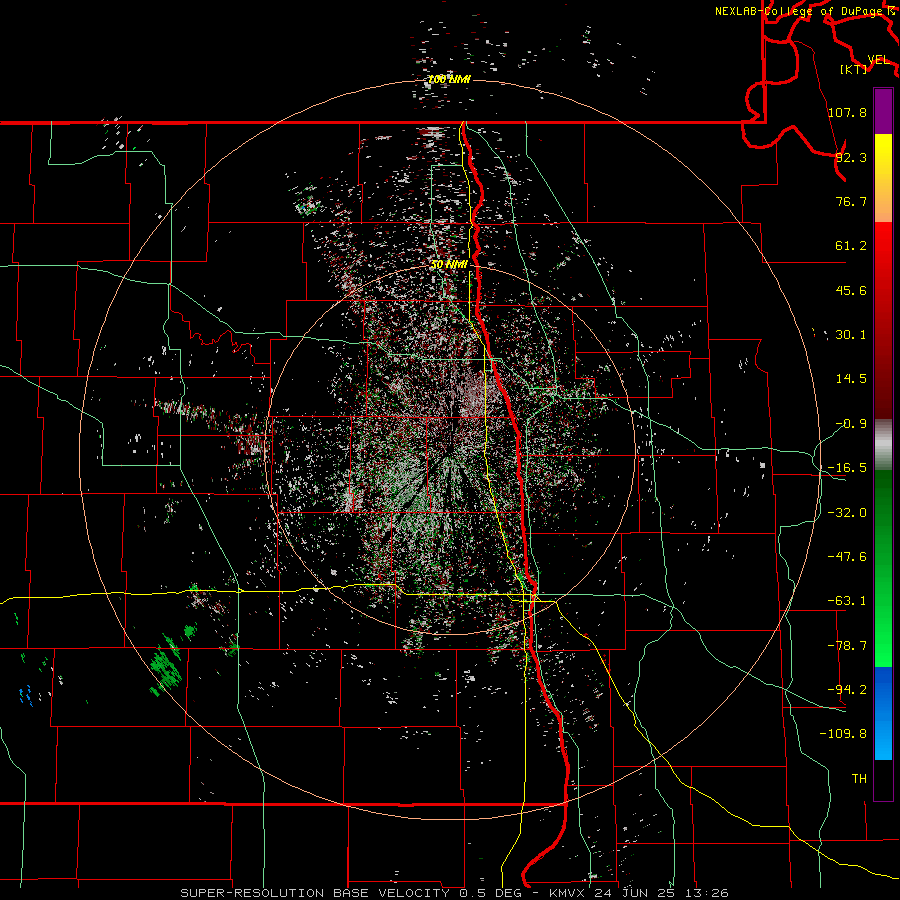Click the blue segment of the color bar
This screenshot has width=900, height=900.
[883, 713]
